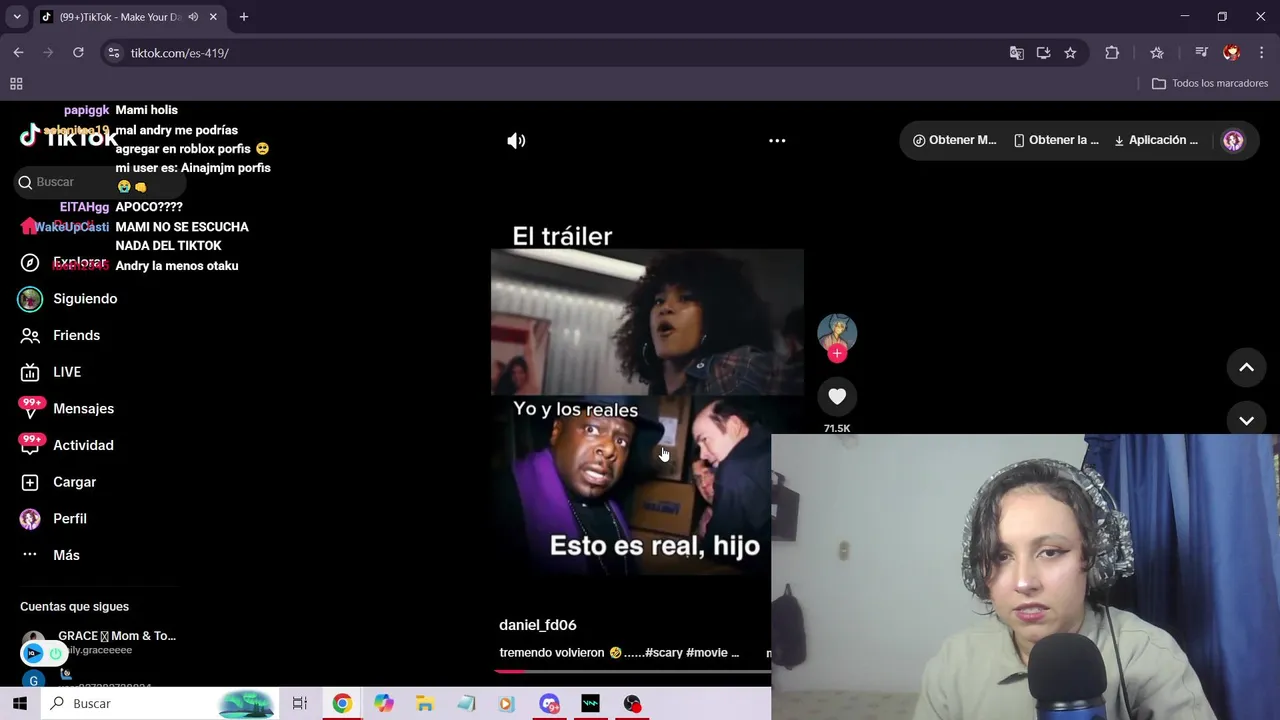Open Todos los marcadores folder

(1210, 84)
